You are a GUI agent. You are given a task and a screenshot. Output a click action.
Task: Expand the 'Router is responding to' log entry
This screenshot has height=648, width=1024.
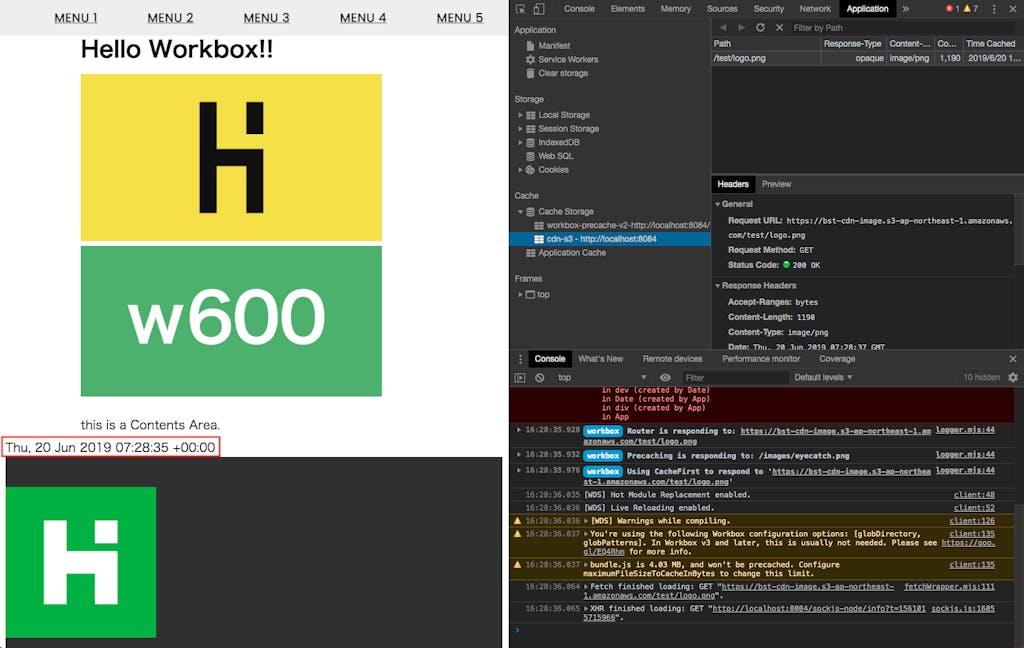pyautogui.click(x=519, y=430)
